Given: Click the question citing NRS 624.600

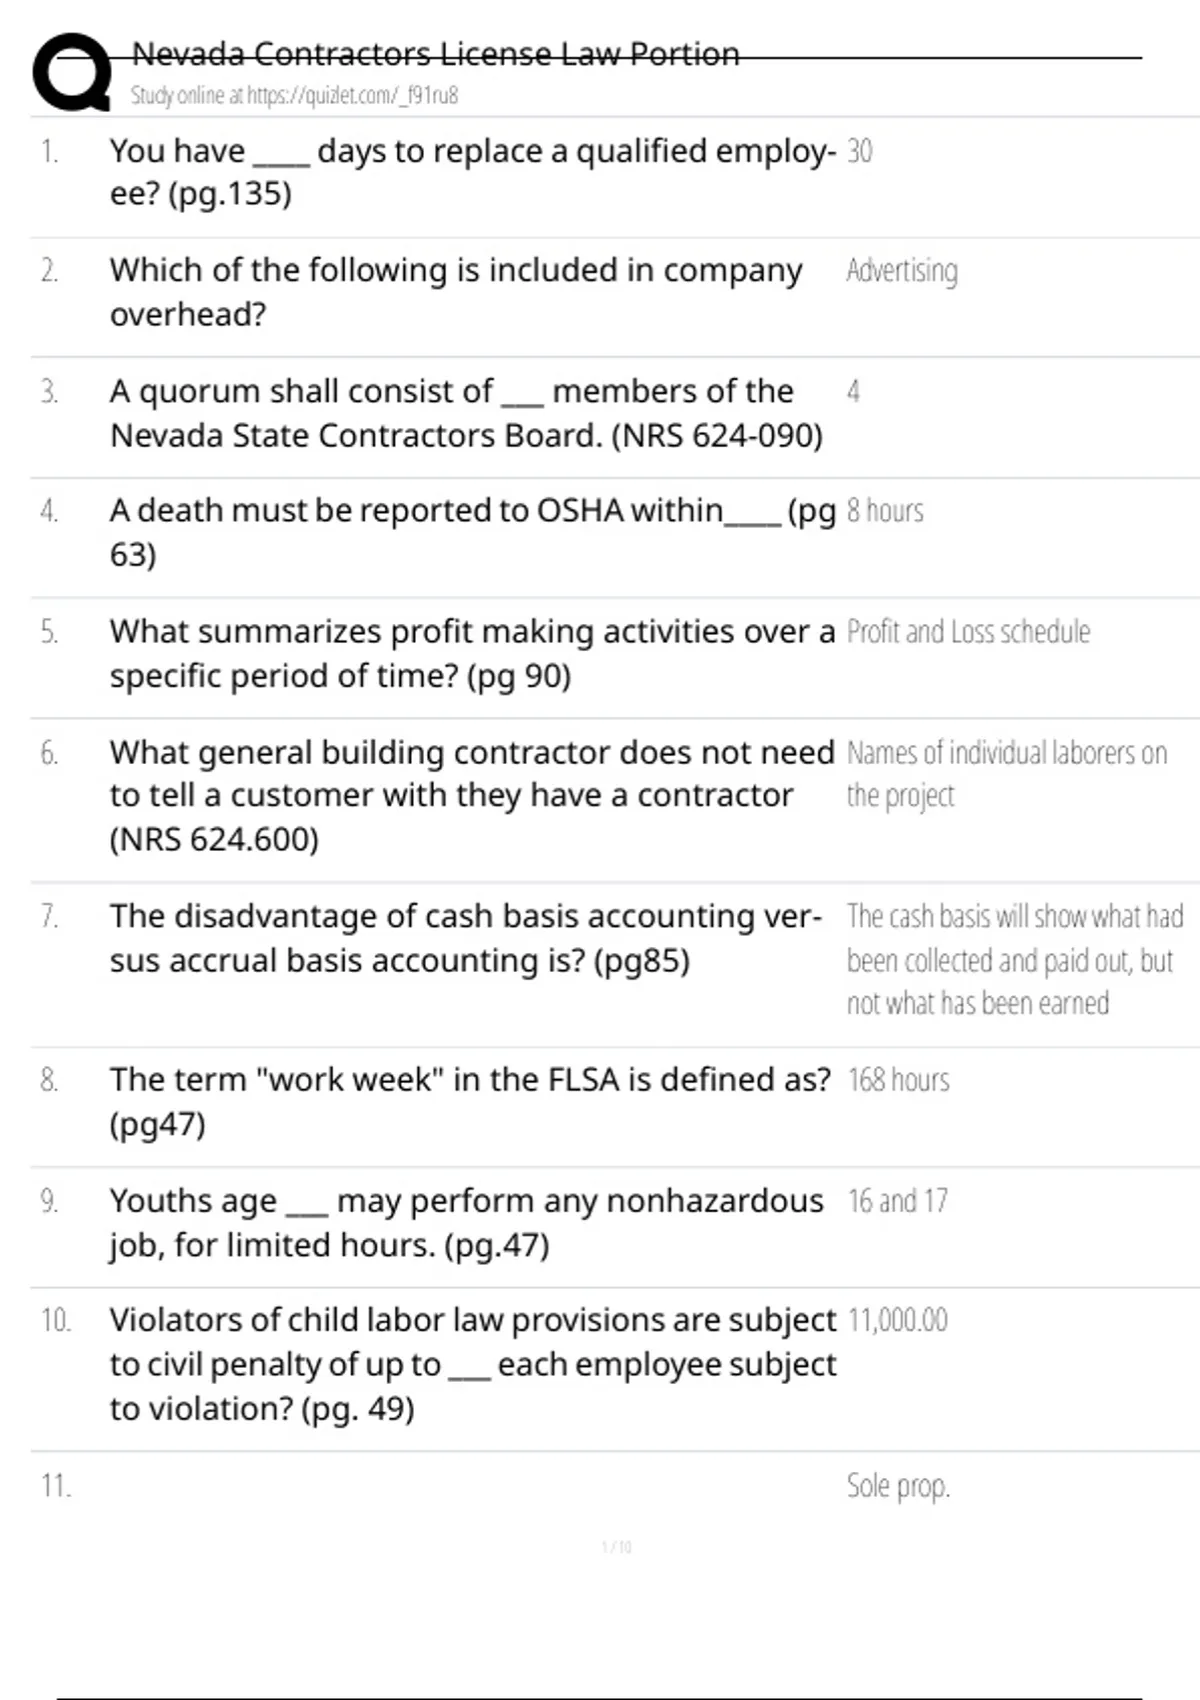Looking at the screenshot, I should click(471, 795).
